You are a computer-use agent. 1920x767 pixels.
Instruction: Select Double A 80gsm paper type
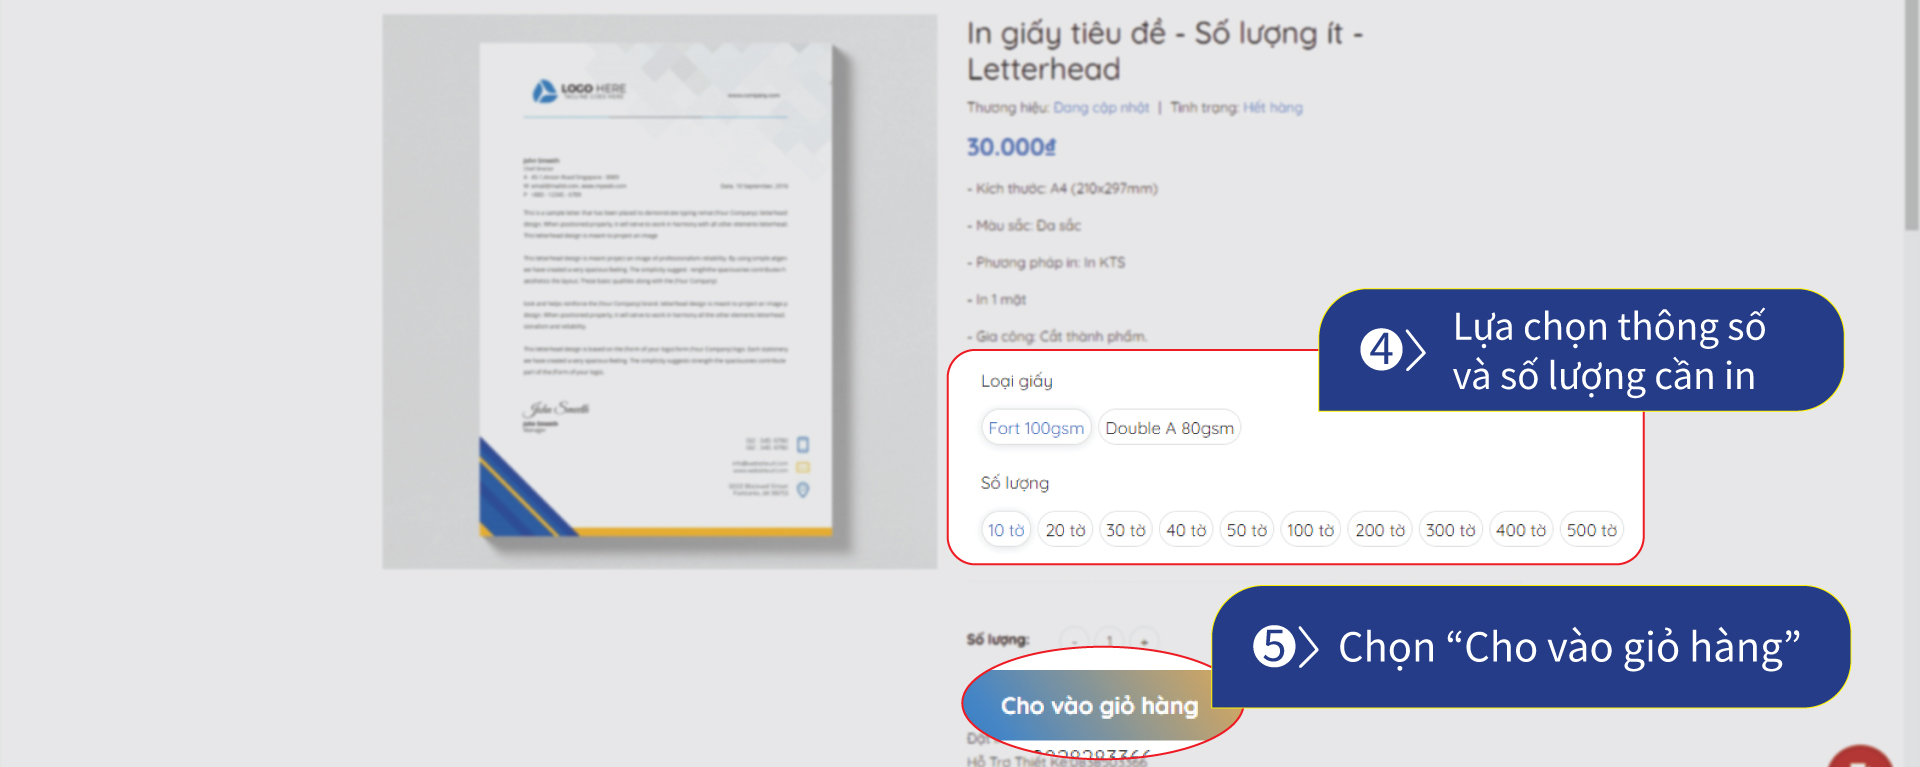(1169, 428)
